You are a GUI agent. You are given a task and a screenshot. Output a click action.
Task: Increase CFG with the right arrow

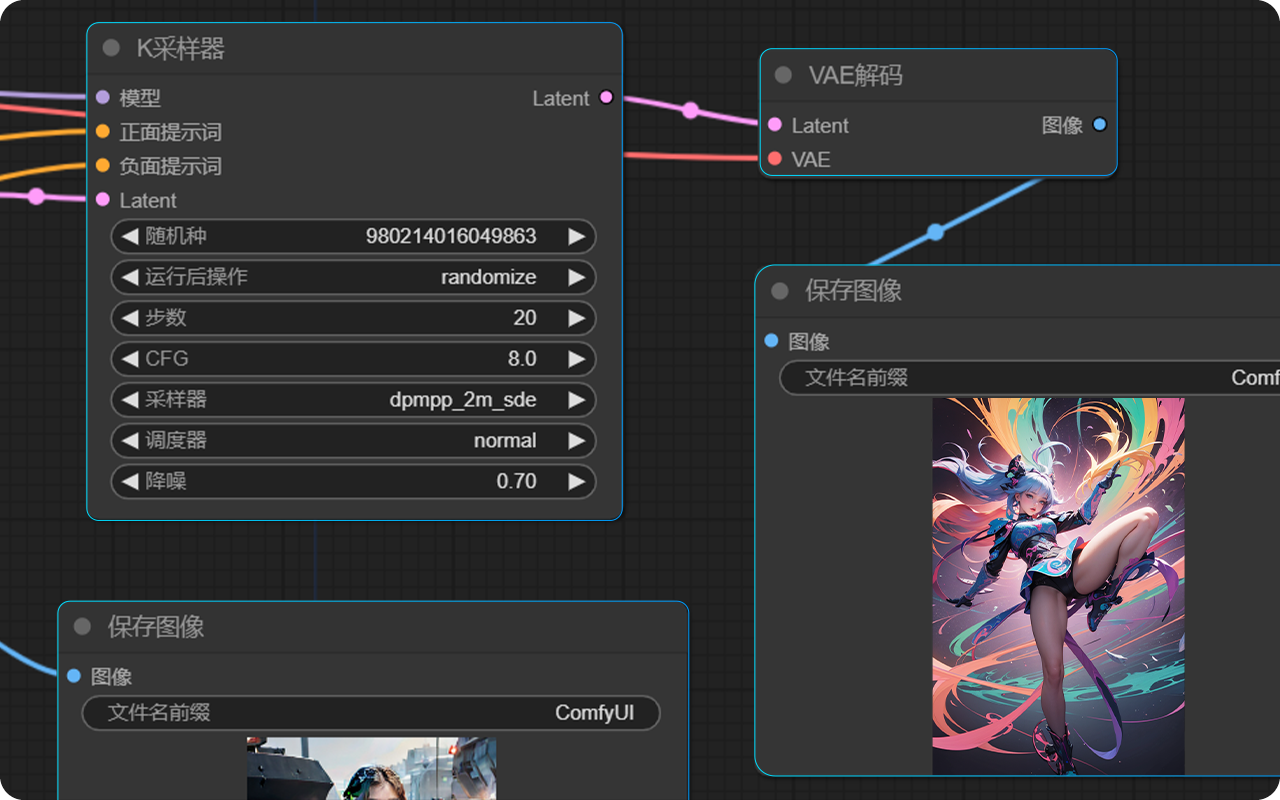pos(577,358)
